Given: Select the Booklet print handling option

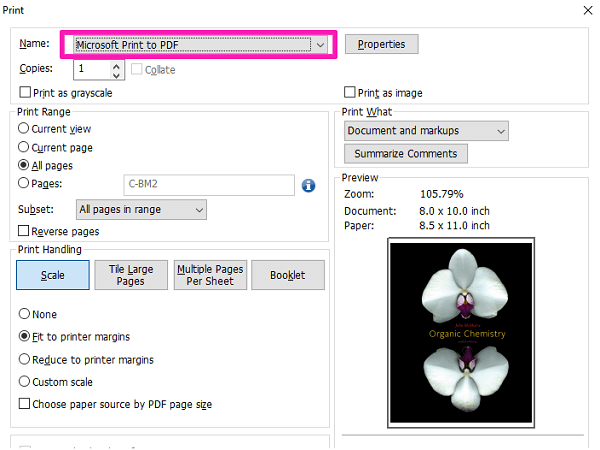Looking at the screenshot, I should click(288, 275).
